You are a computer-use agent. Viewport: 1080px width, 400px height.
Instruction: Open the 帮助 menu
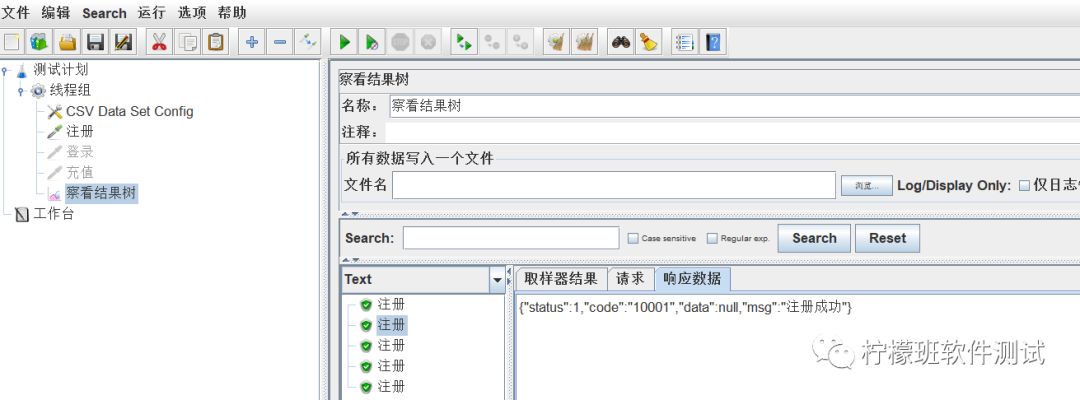232,12
